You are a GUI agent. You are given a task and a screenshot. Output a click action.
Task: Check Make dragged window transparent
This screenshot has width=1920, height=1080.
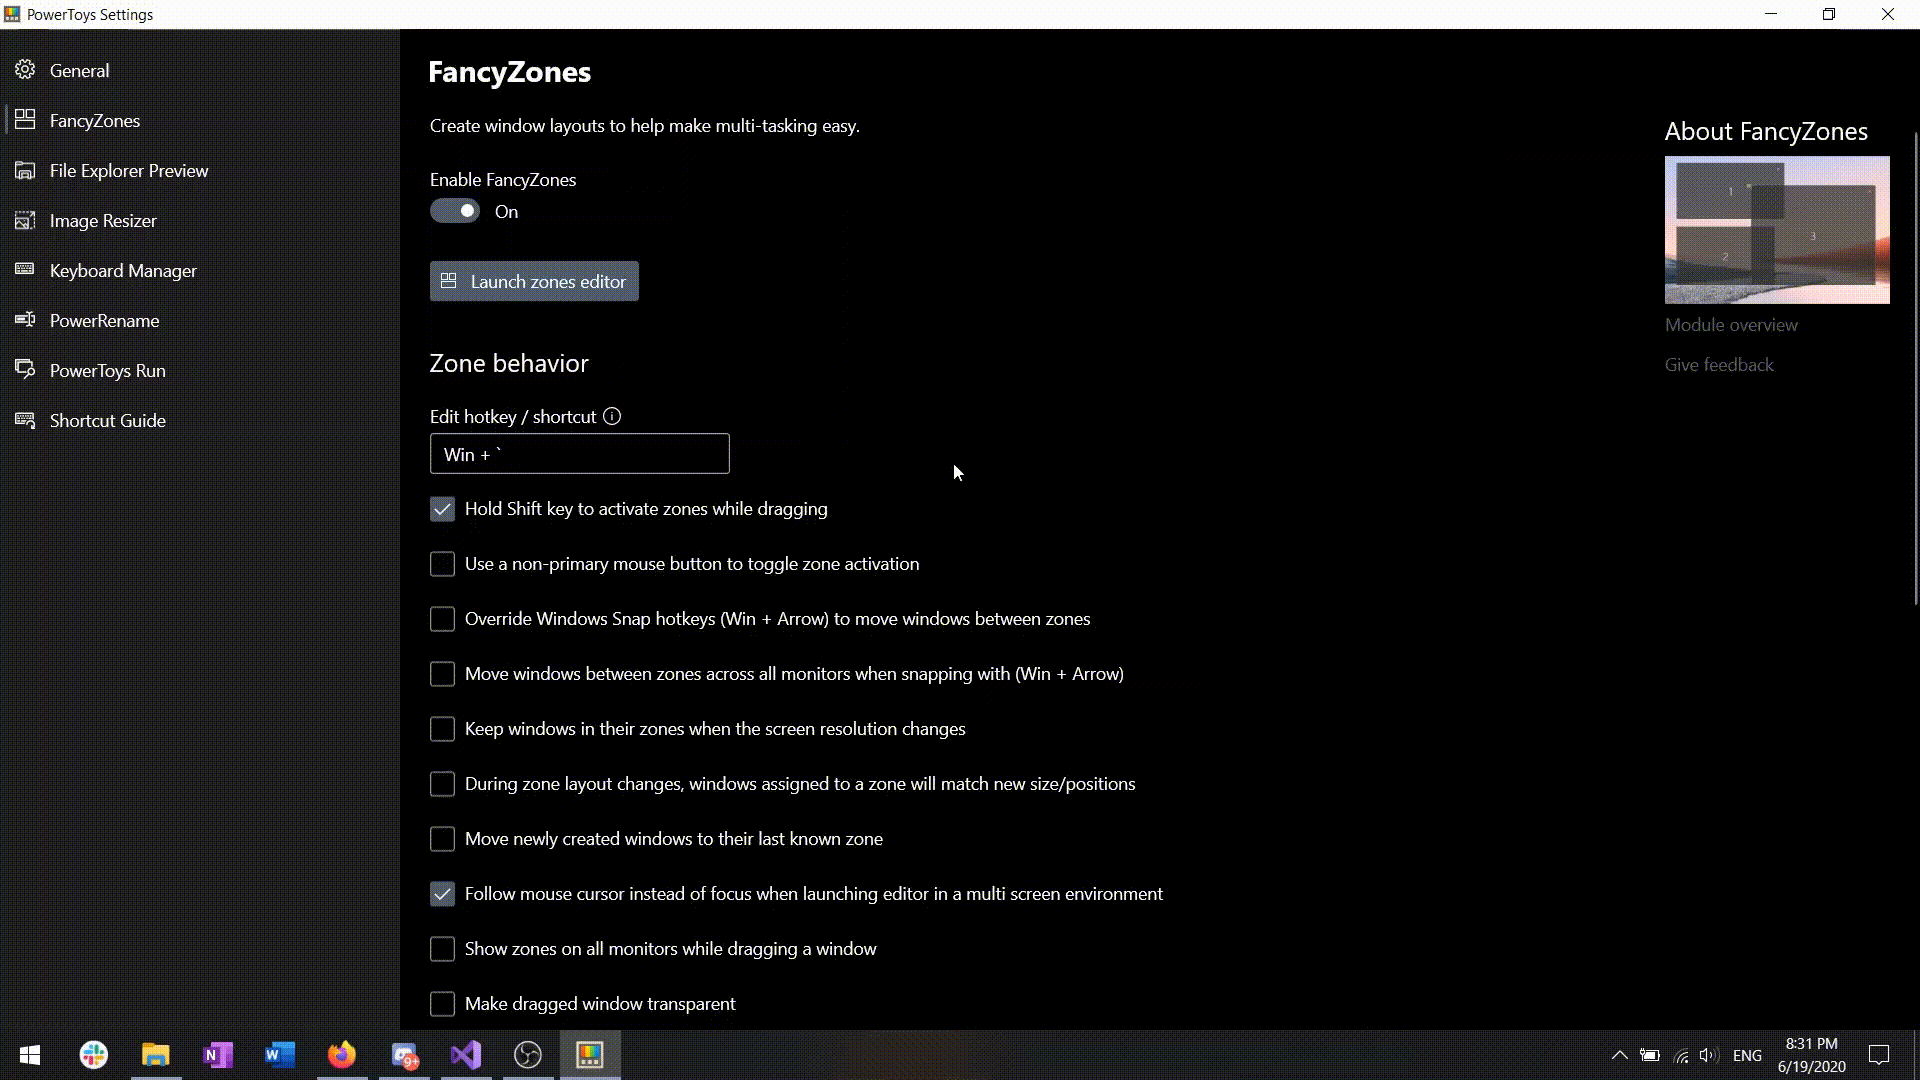[x=442, y=1004]
